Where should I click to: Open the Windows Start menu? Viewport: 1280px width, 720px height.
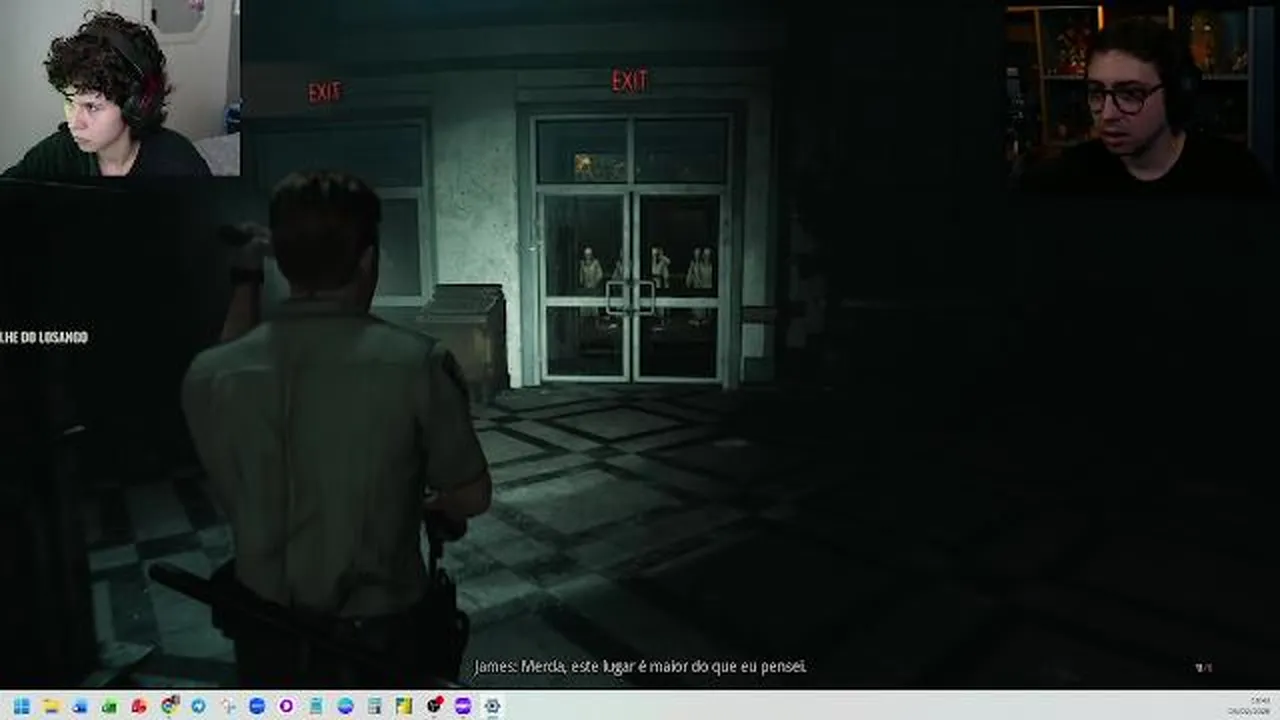click(21, 706)
